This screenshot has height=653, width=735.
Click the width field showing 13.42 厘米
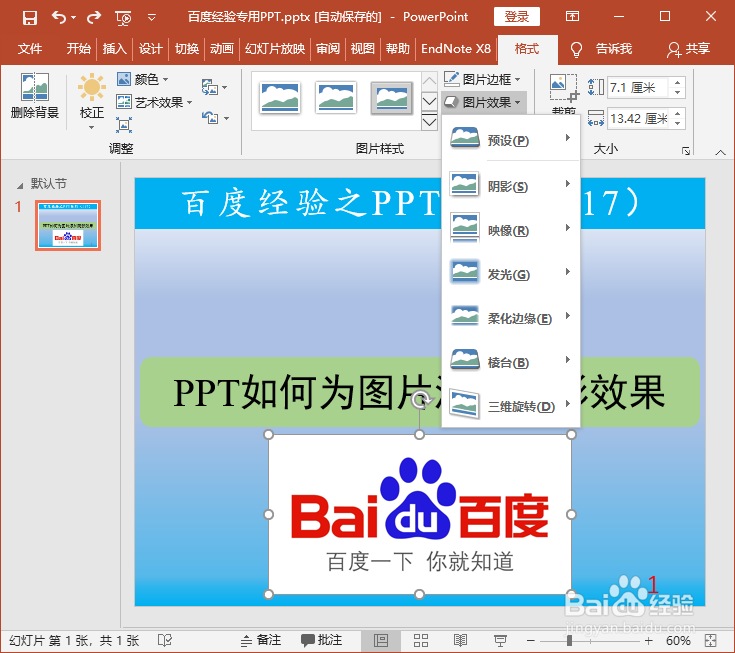[x=638, y=119]
